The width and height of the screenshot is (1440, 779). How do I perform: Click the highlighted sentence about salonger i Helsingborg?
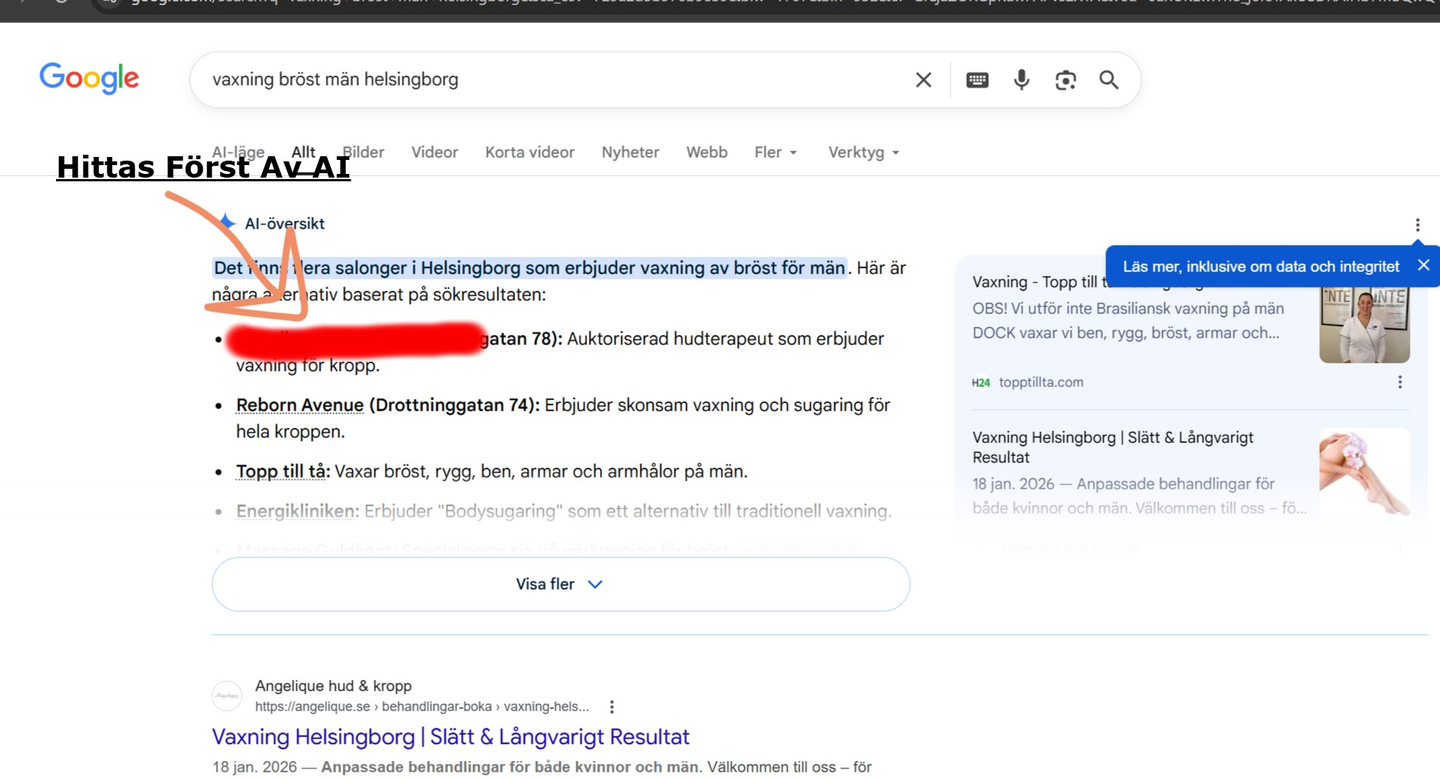click(x=530, y=268)
